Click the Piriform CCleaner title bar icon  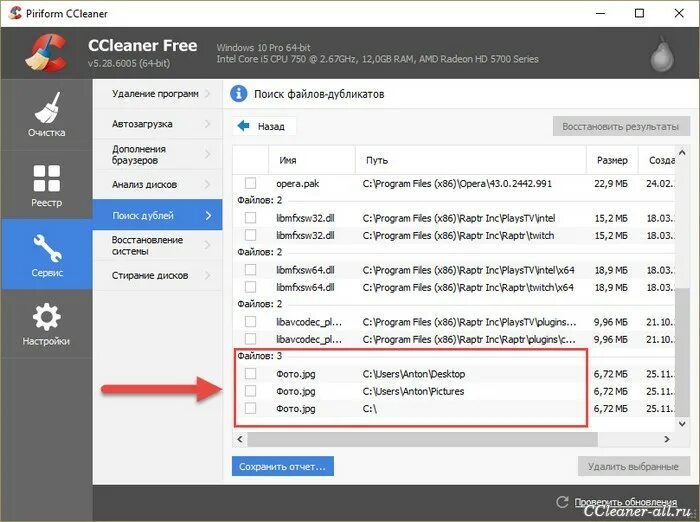pyautogui.click(x=15, y=13)
